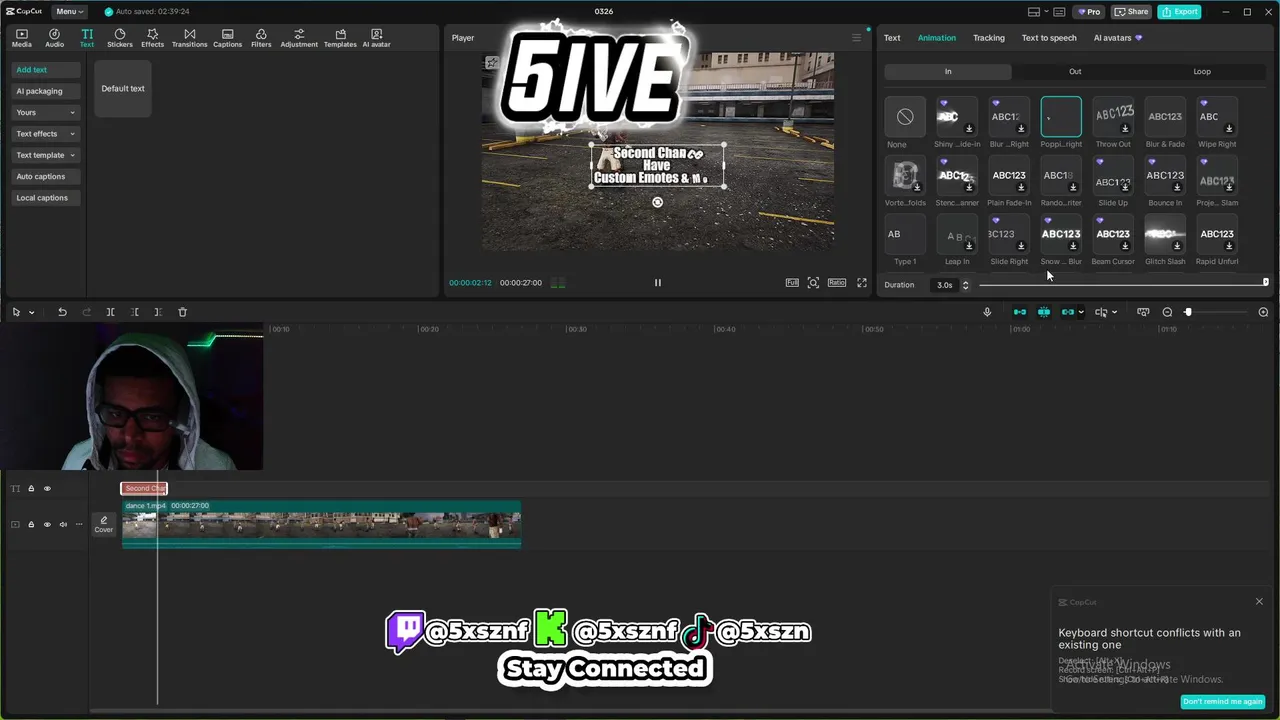Toggle main track magnet
The width and height of the screenshot is (1280, 720).
tap(1020, 312)
